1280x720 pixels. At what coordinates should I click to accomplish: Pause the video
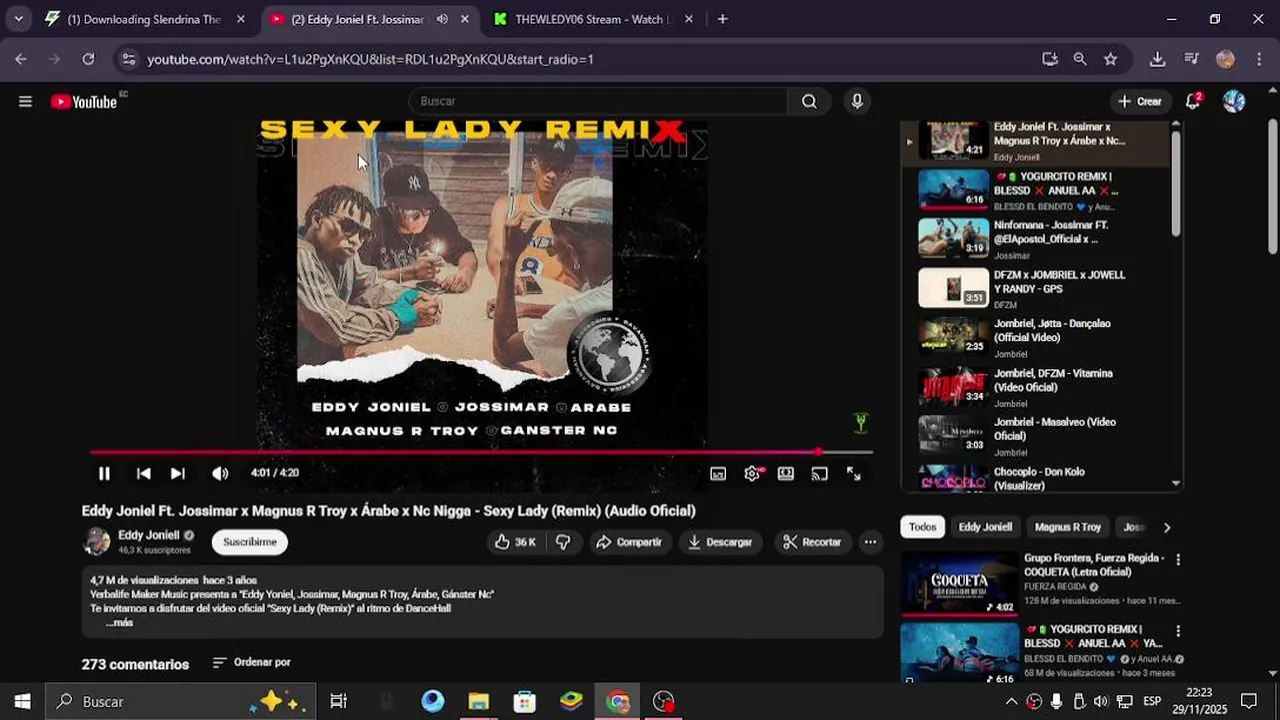tap(104, 473)
